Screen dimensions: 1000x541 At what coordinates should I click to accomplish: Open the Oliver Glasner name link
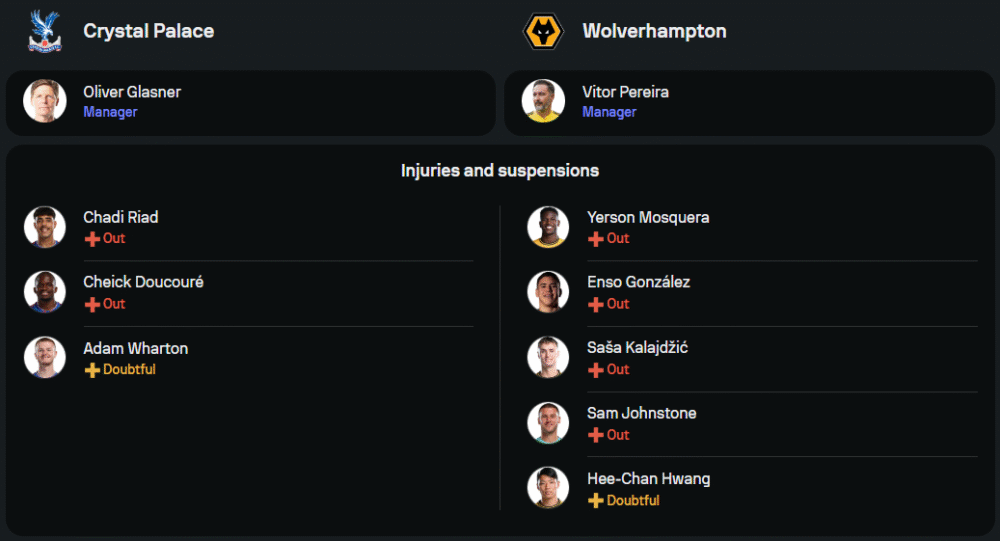[132, 92]
